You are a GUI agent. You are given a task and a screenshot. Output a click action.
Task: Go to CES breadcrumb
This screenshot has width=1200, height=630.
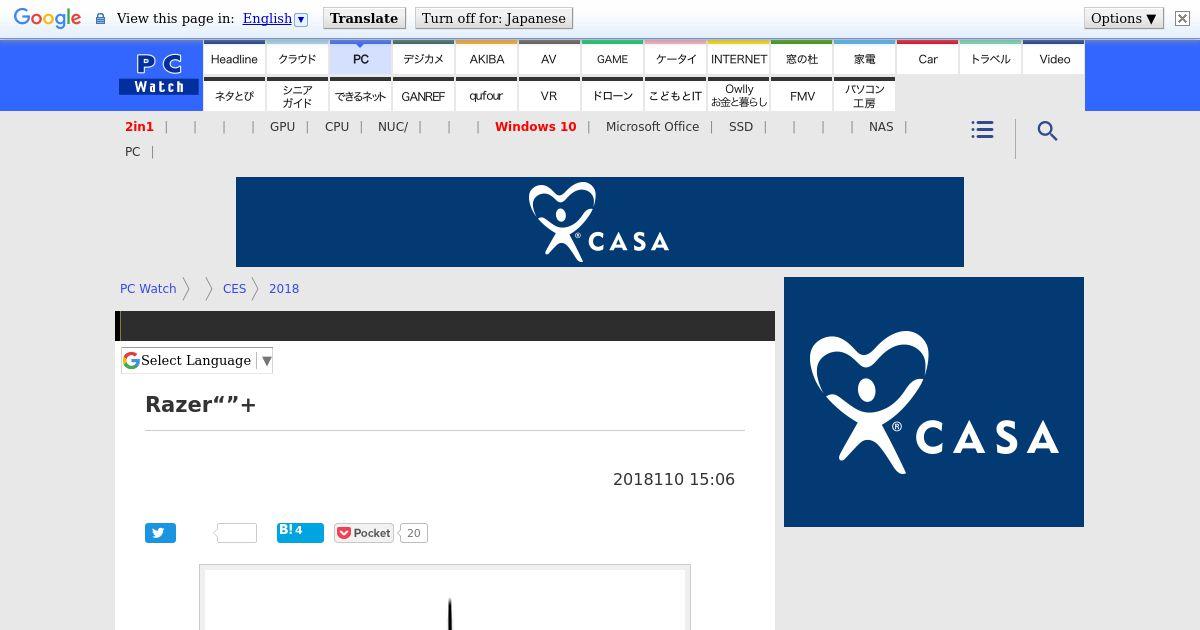[x=234, y=288]
